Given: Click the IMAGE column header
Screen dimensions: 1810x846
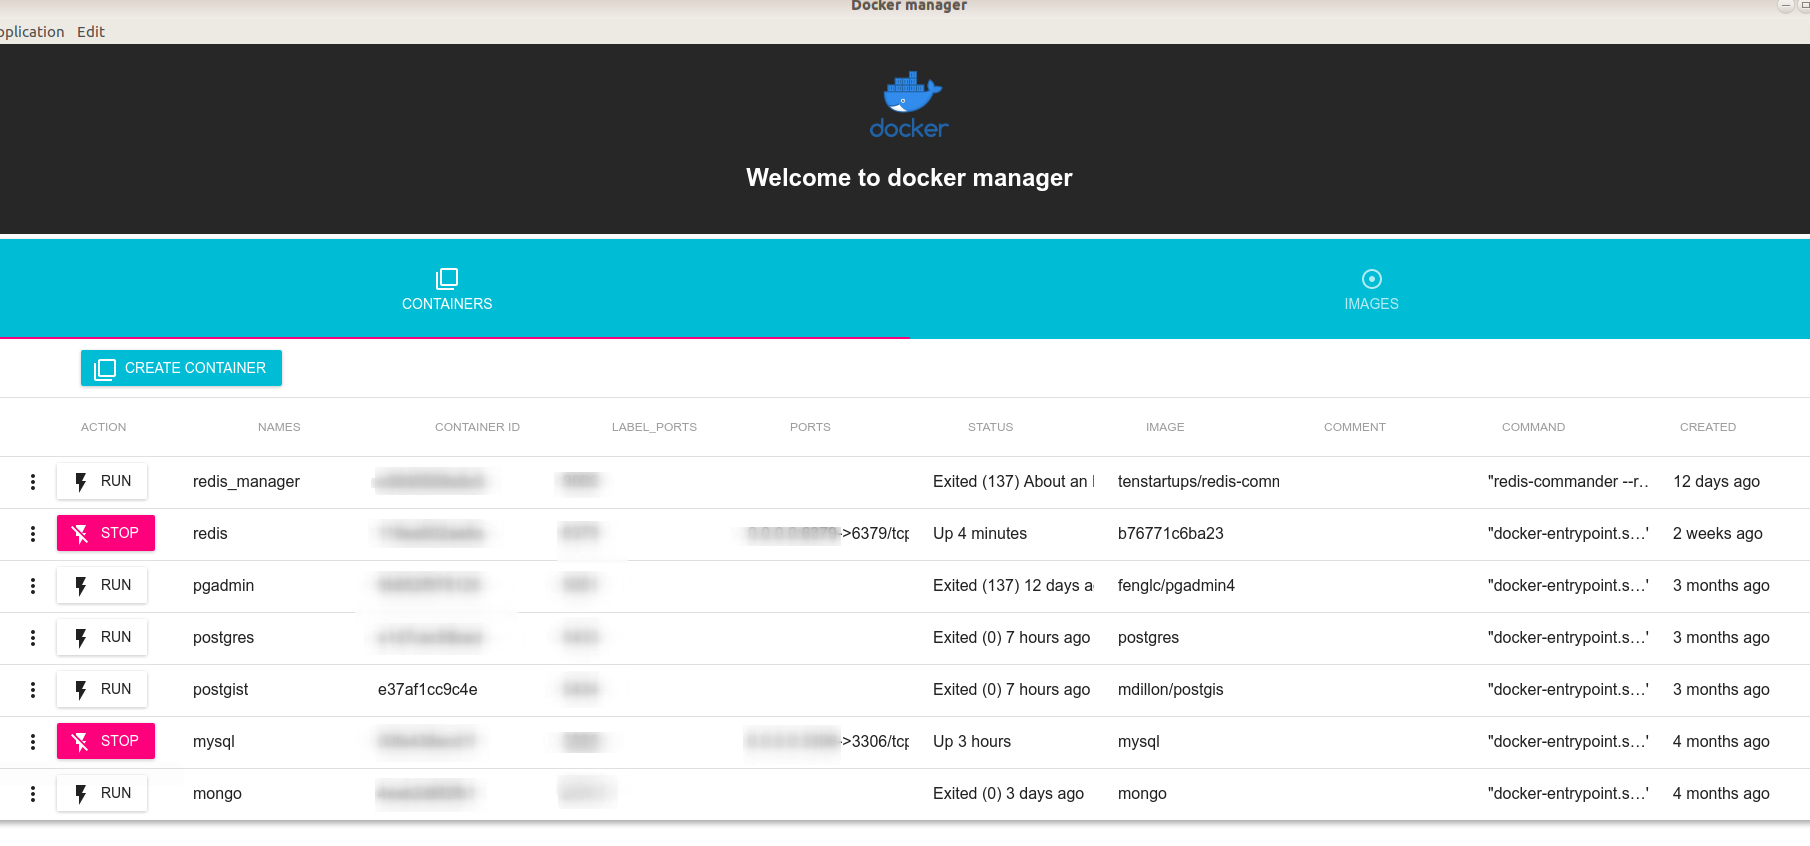Looking at the screenshot, I should 1165,427.
